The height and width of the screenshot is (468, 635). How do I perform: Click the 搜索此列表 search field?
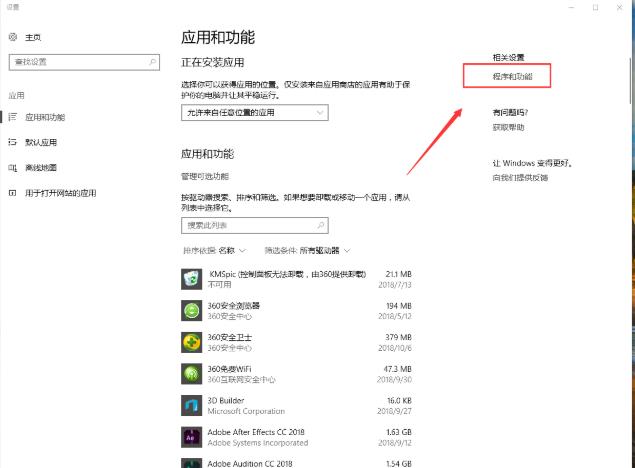pos(260,226)
